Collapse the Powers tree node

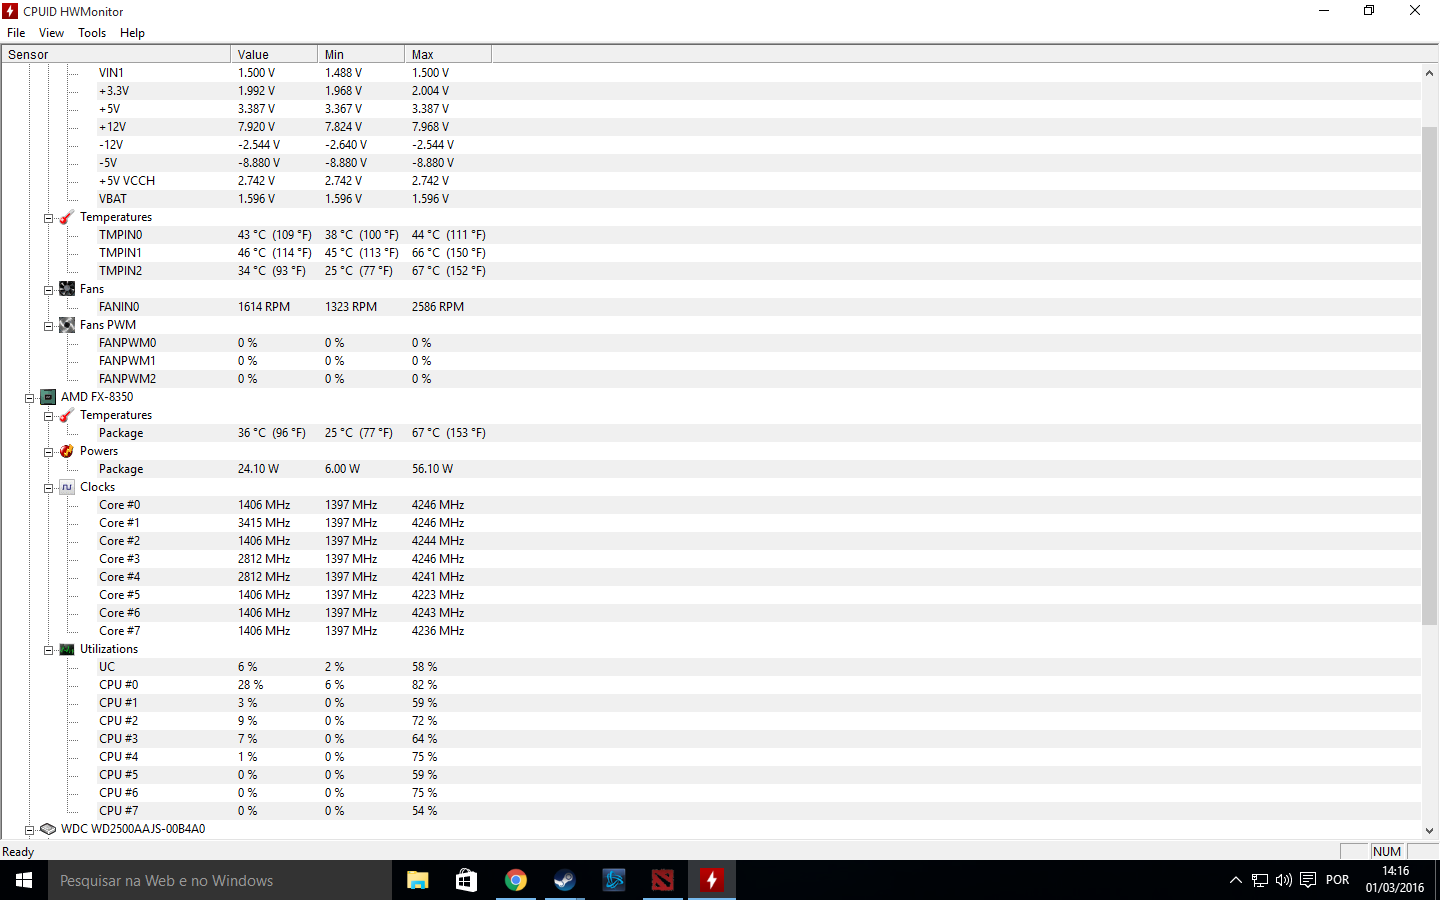[x=48, y=452]
